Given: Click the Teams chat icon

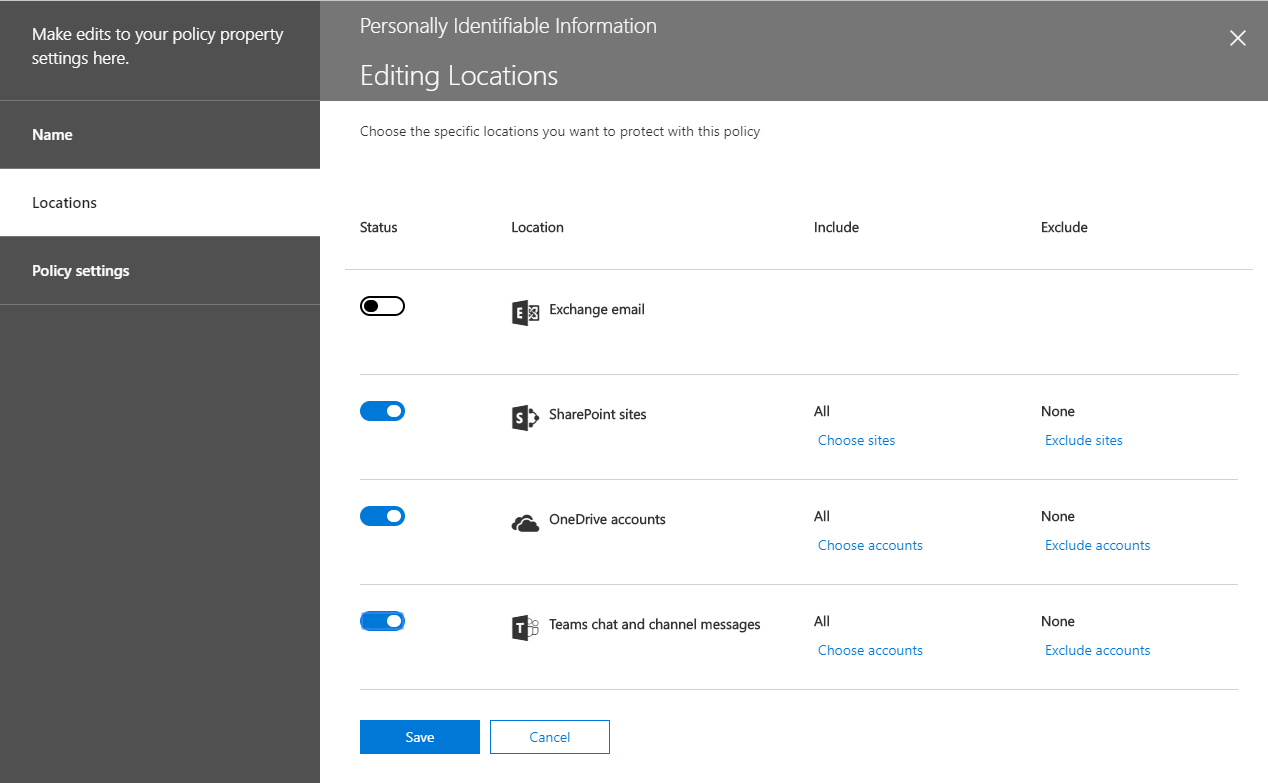Looking at the screenshot, I should [x=524, y=626].
